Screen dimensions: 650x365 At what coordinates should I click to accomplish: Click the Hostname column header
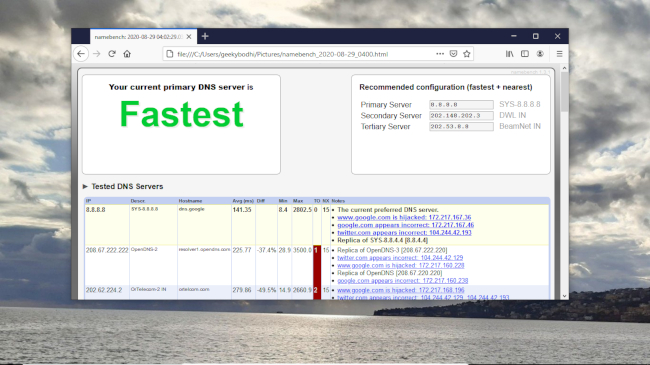click(x=189, y=201)
